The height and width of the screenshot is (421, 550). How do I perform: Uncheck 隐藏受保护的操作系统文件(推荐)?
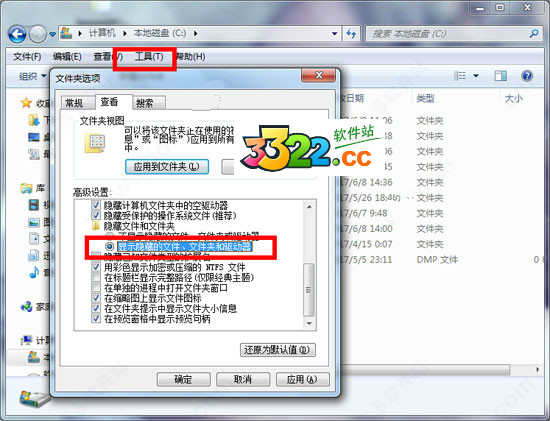(96, 215)
